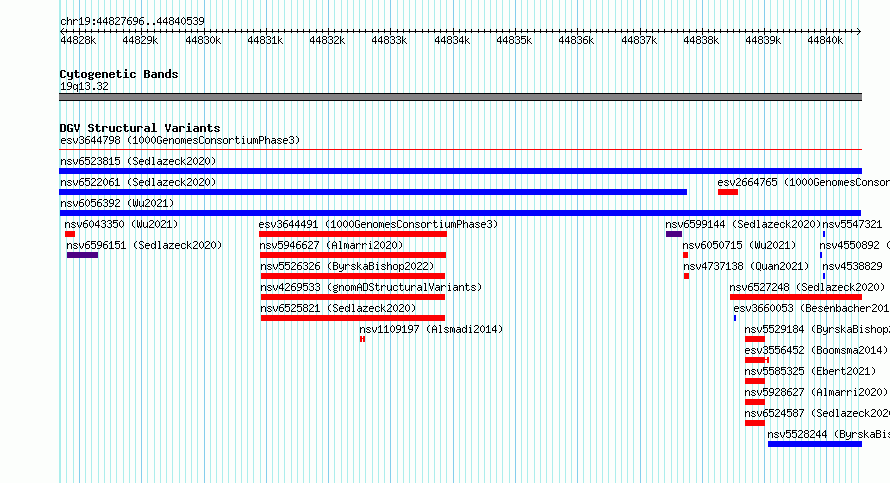Select the nsv6523815 Sedlazeck2020 label
Image resolution: width=890 pixels, height=483 pixels.
point(138,161)
